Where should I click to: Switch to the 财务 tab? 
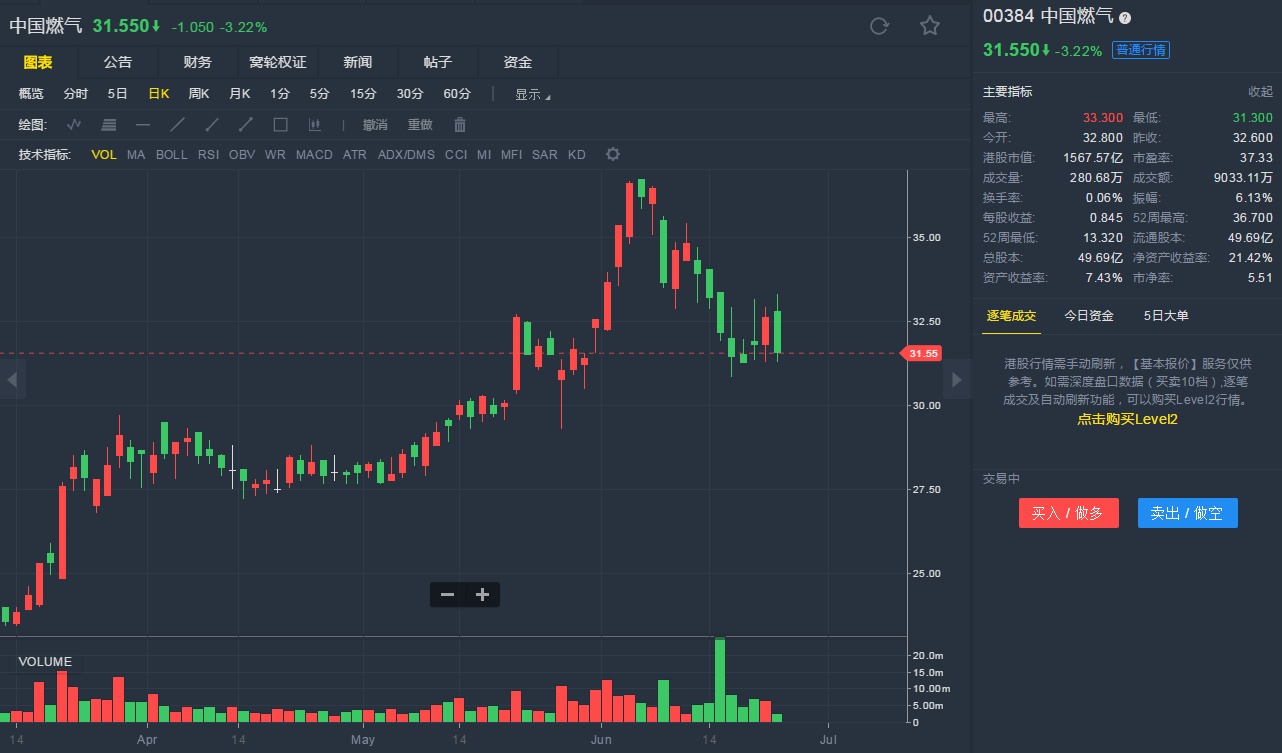[x=198, y=62]
